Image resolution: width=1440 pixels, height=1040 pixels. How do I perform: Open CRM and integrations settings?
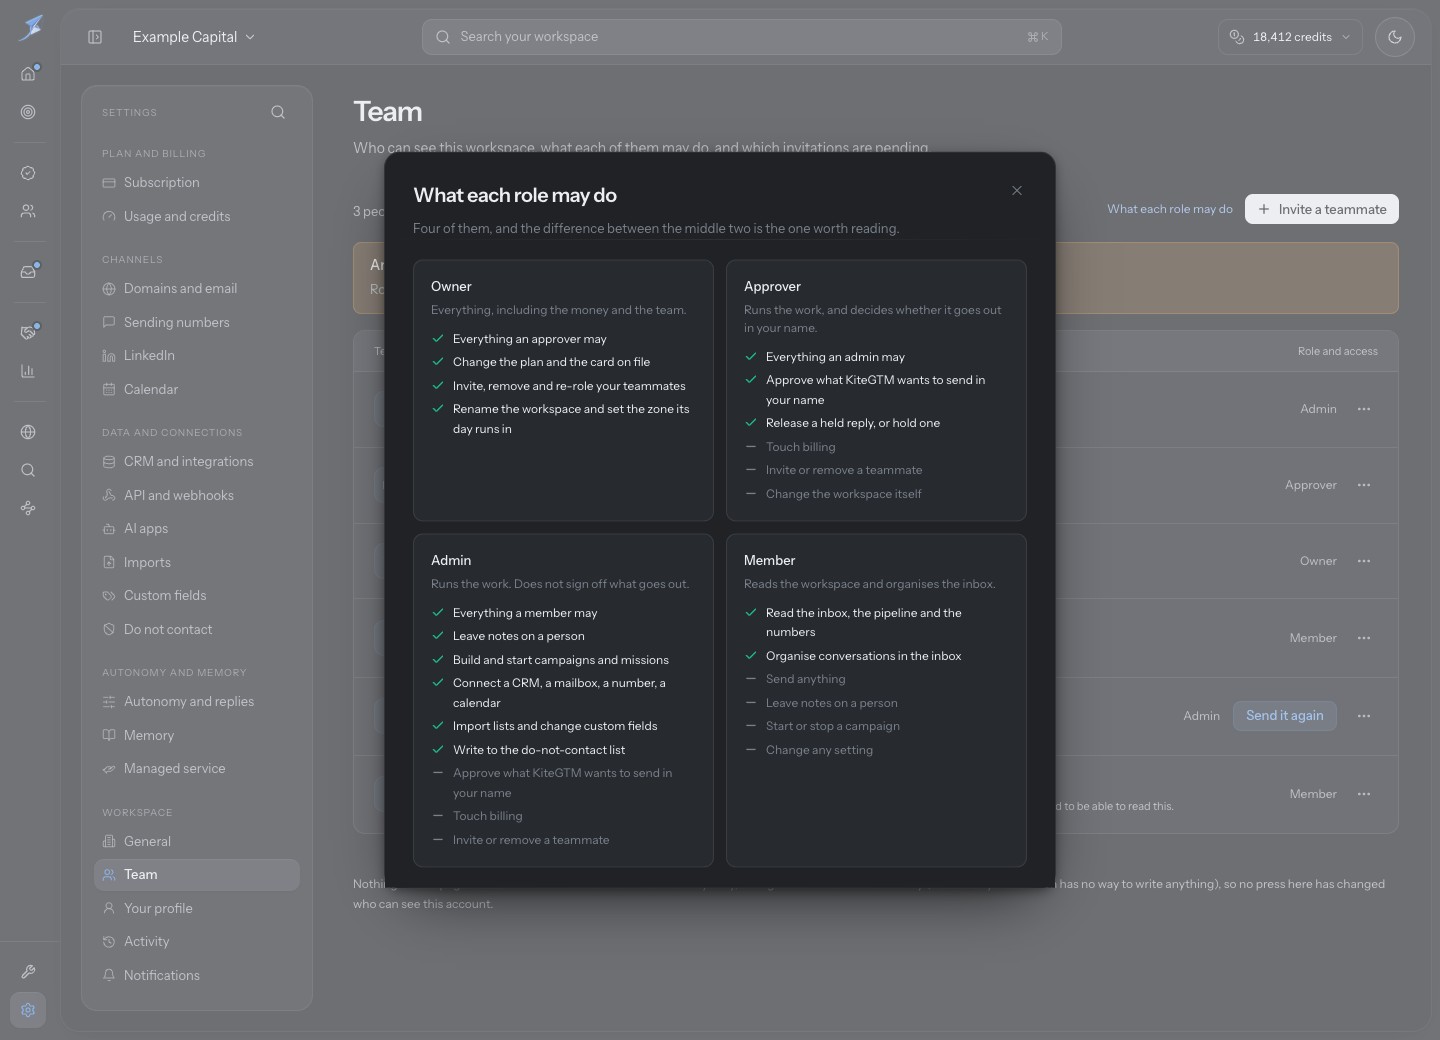click(197, 462)
